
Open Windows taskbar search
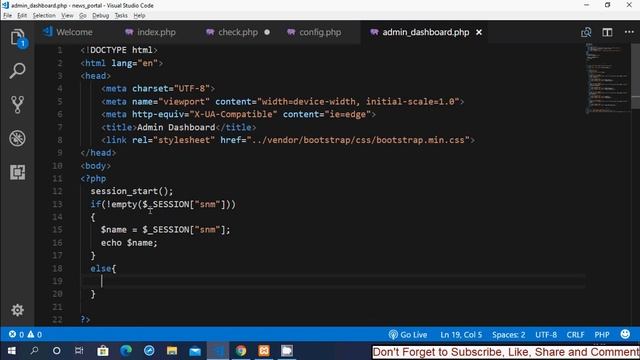coord(34,351)
